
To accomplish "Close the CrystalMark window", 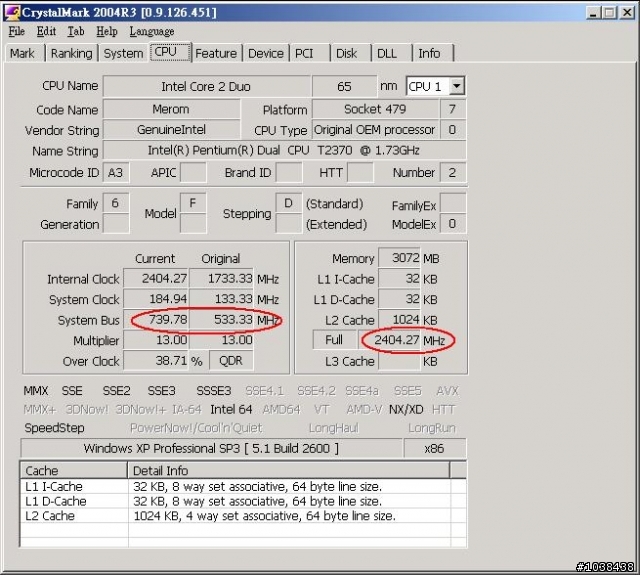I will click(627, 13).
